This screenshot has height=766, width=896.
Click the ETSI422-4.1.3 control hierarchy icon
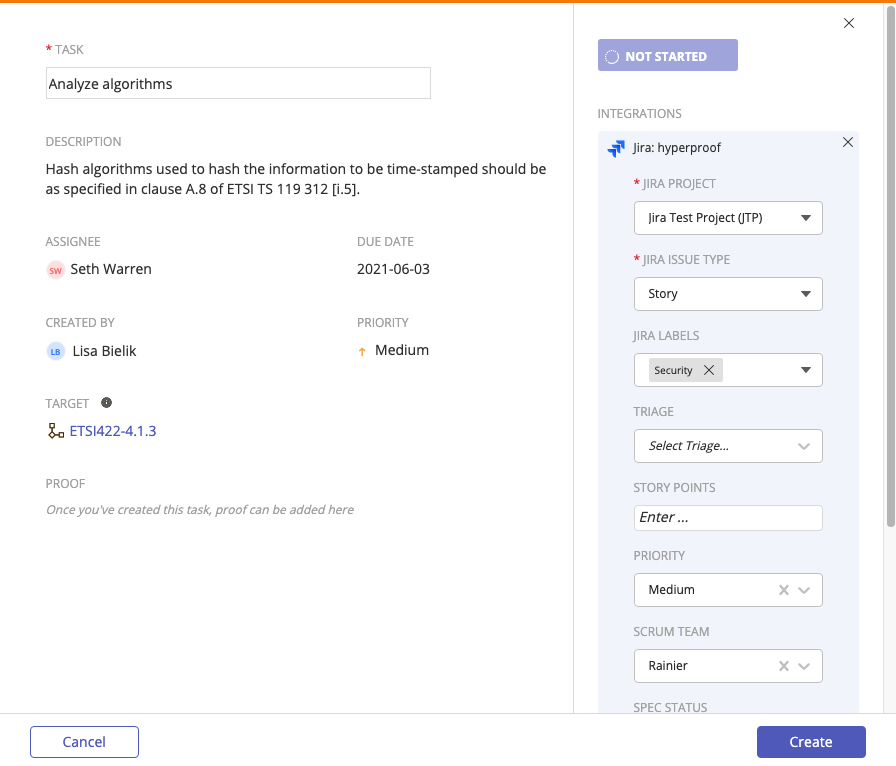click(x=55, y=431)
